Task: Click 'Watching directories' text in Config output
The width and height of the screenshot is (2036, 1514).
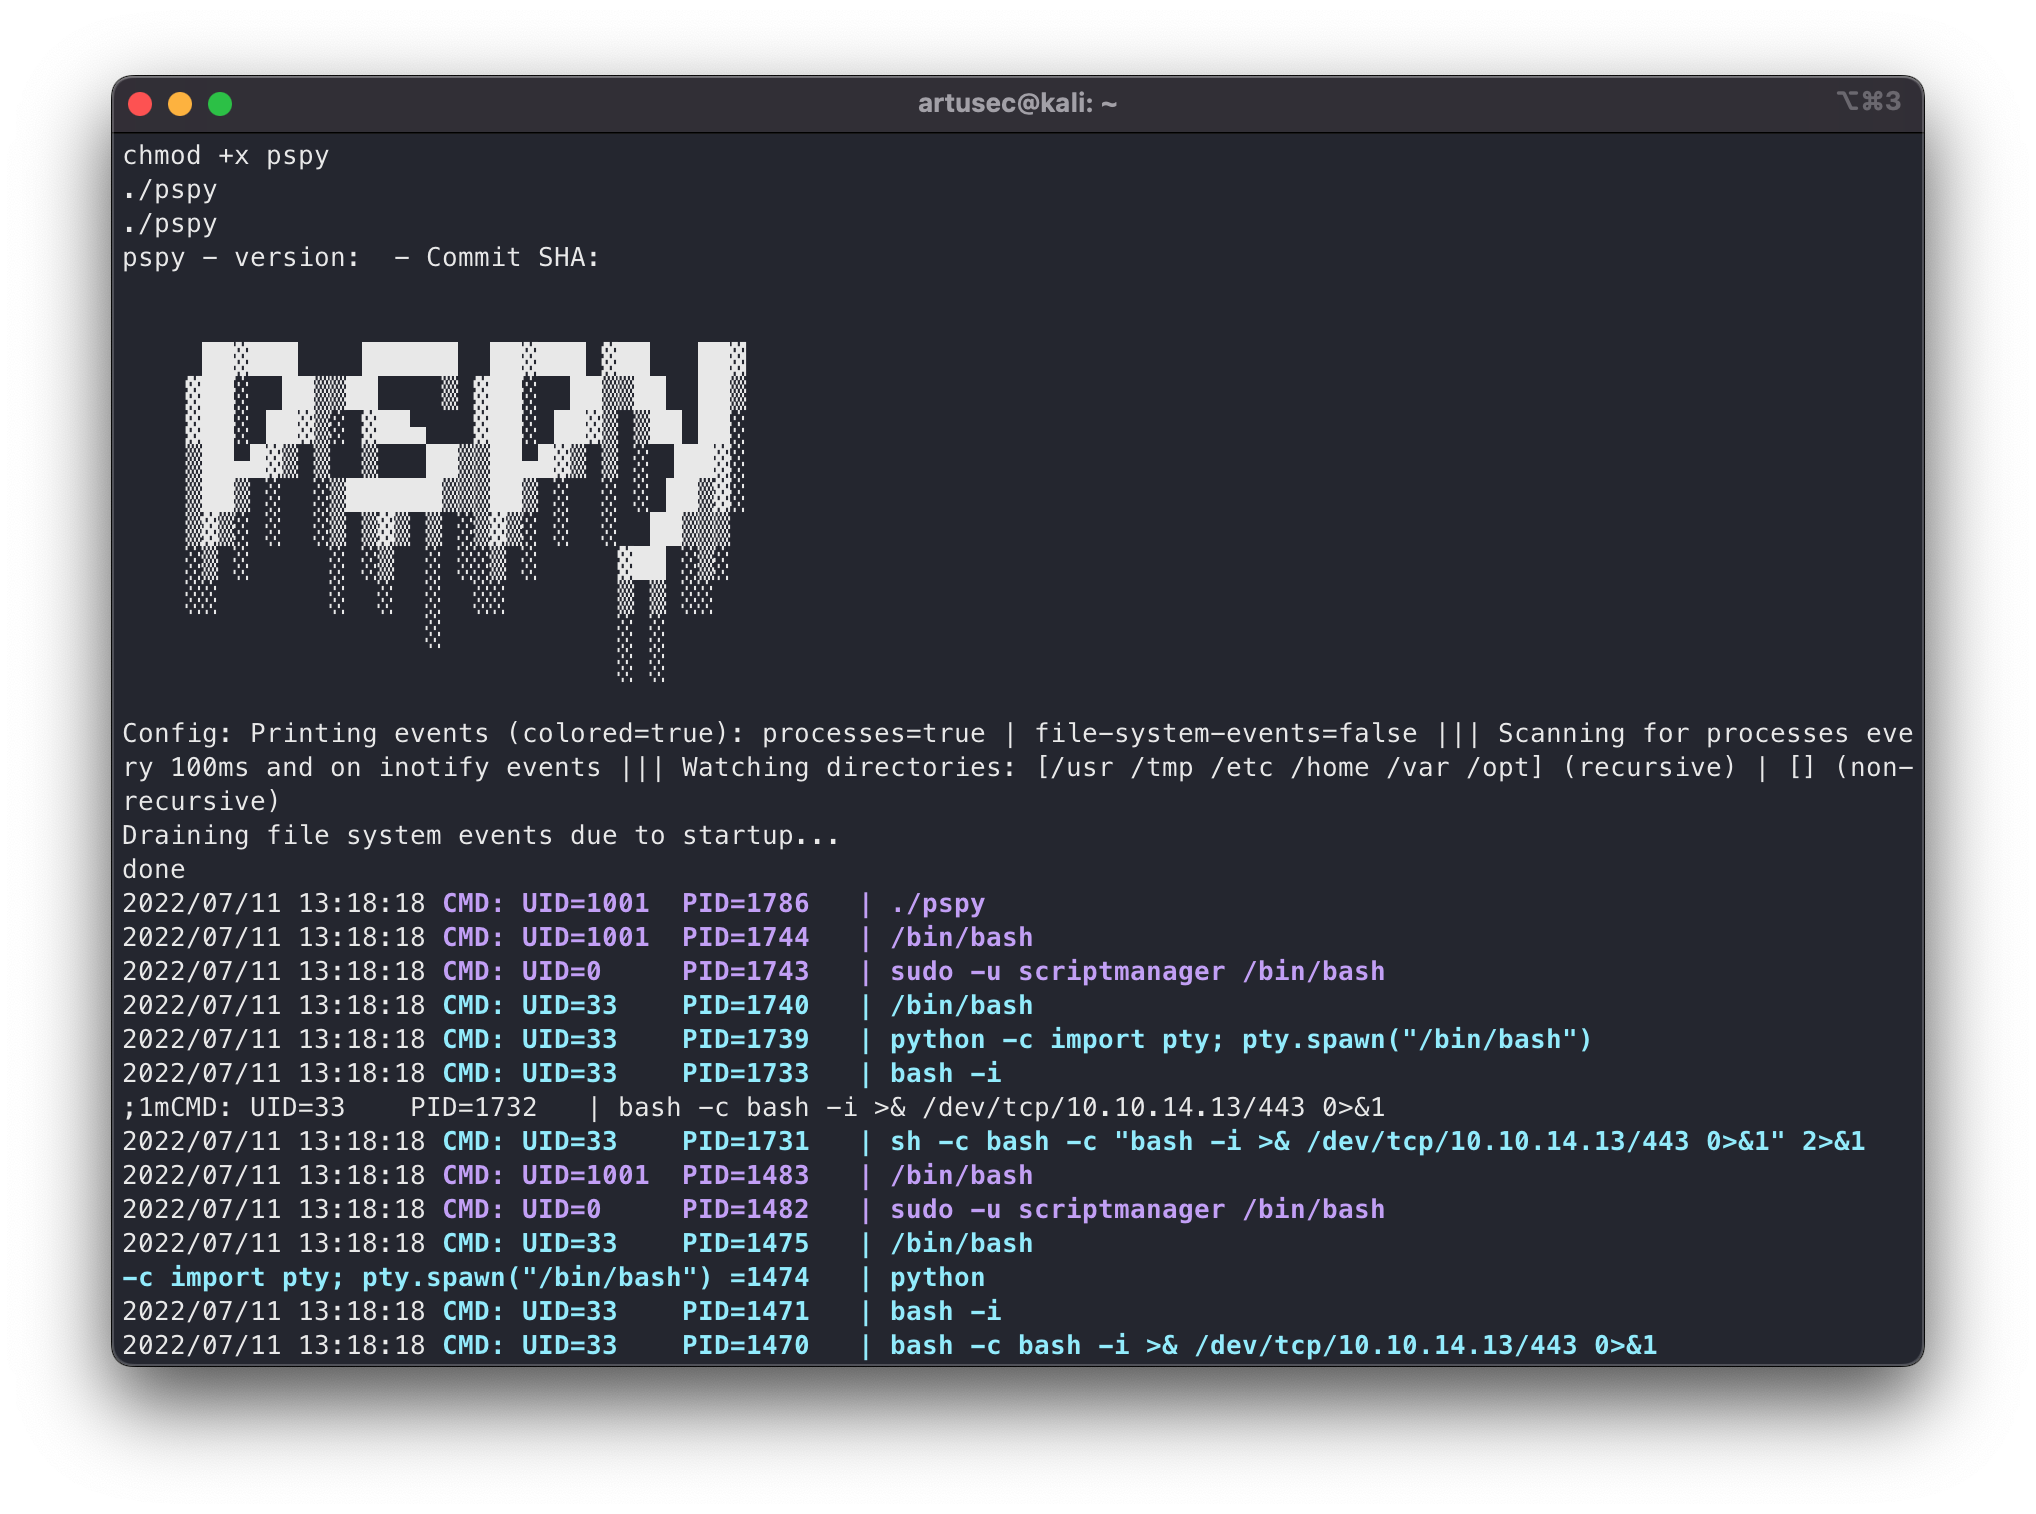Action: (846, 768)
